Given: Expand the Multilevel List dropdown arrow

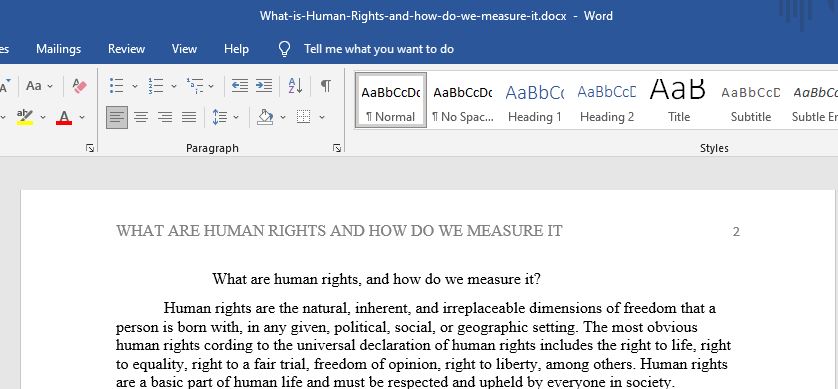Looking at the screenshot, I should (x=211, y=86).
